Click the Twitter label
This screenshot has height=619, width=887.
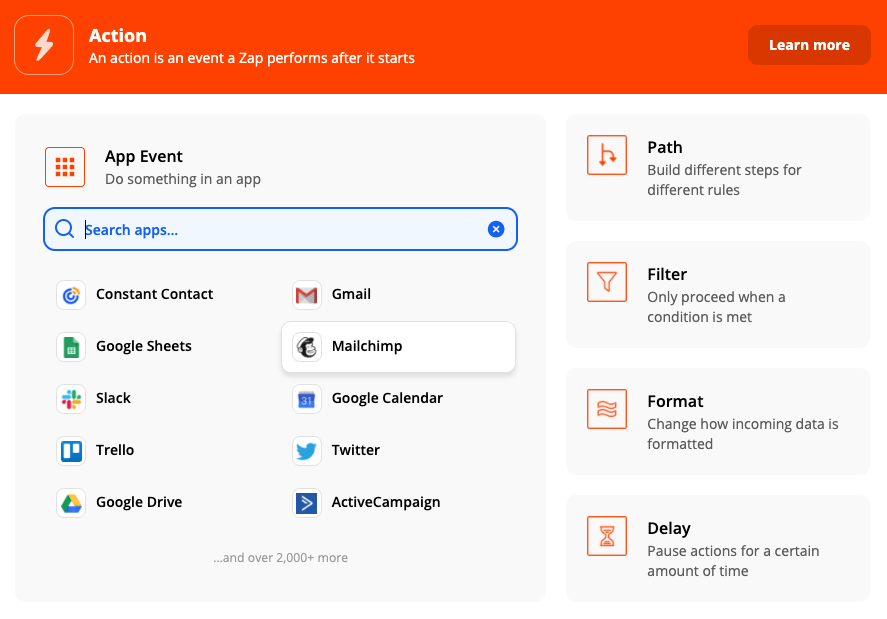click(355, 450)
